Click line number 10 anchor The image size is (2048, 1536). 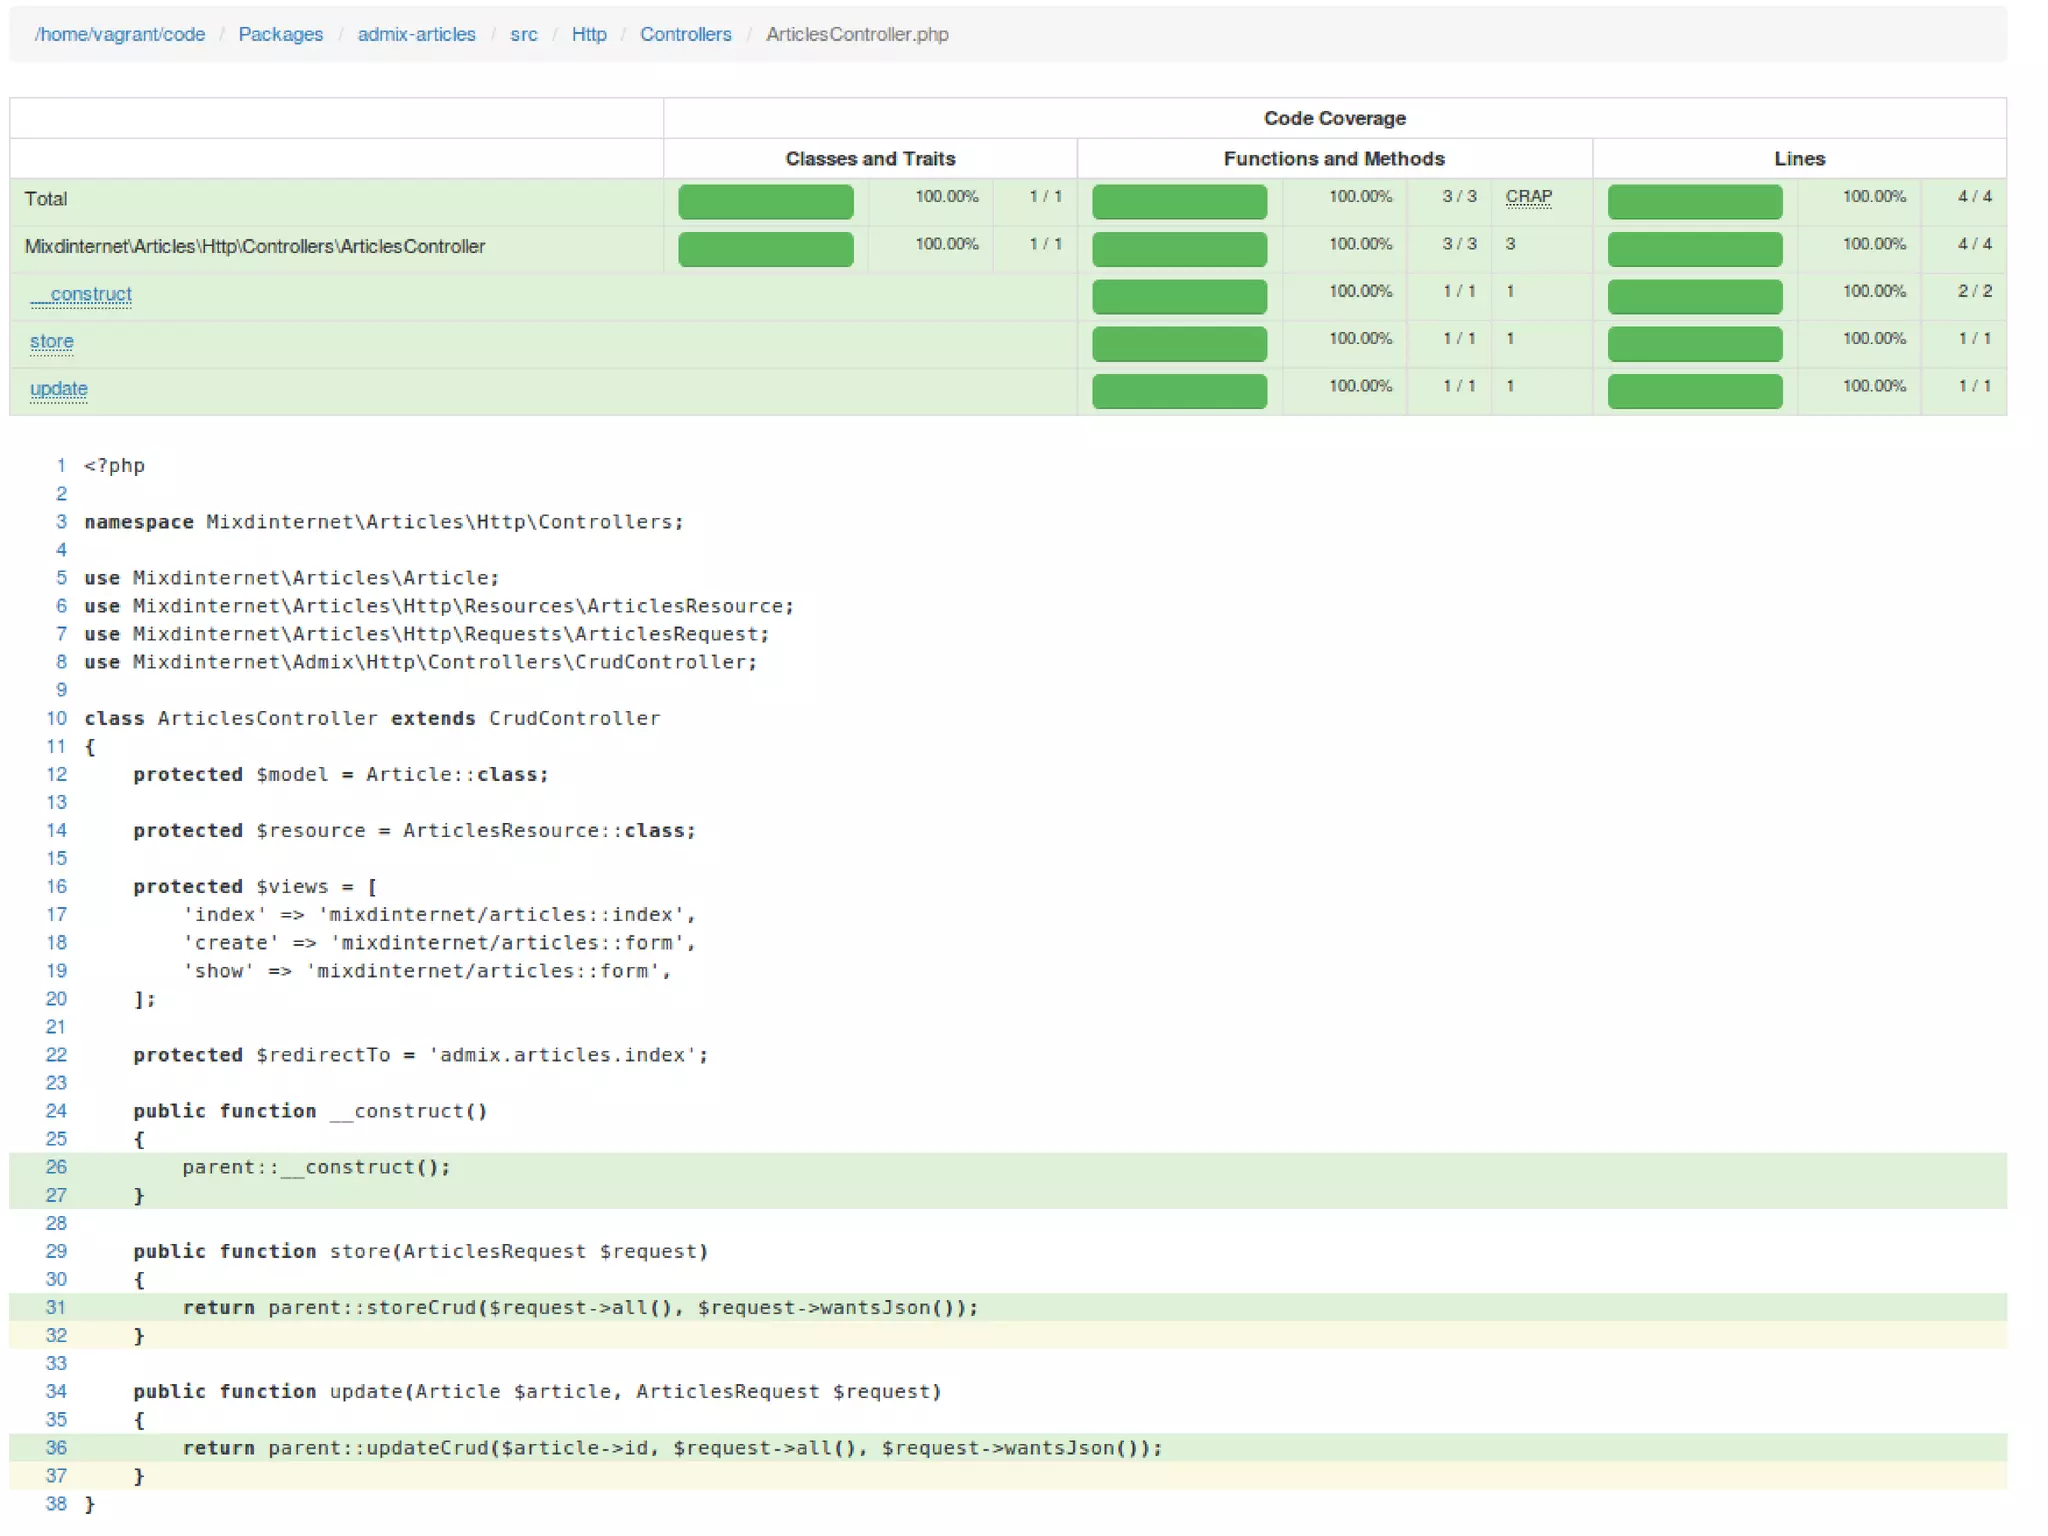click(56, 718)
